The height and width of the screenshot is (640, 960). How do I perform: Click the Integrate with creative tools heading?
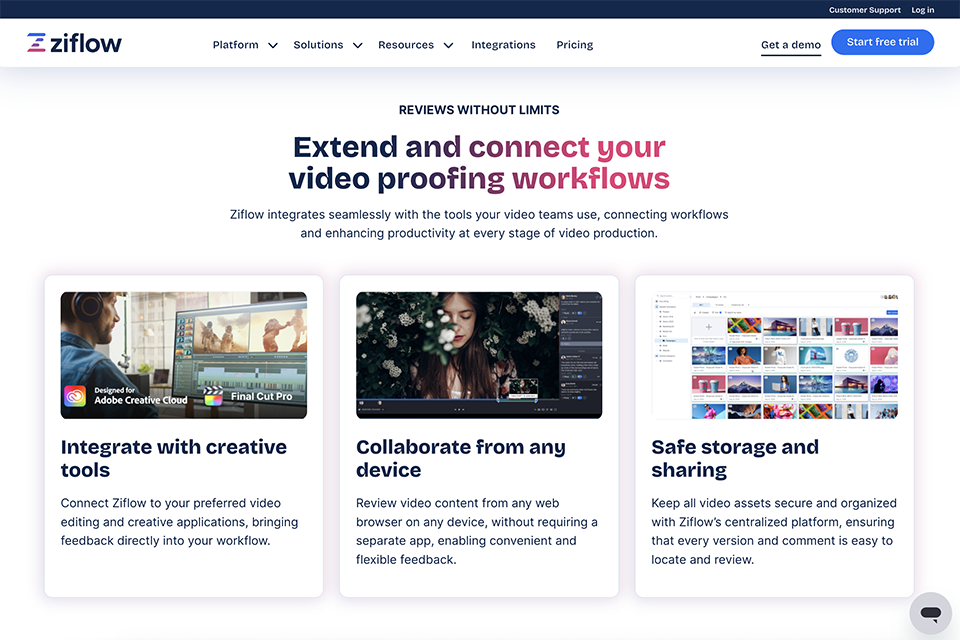click(173, 458)
